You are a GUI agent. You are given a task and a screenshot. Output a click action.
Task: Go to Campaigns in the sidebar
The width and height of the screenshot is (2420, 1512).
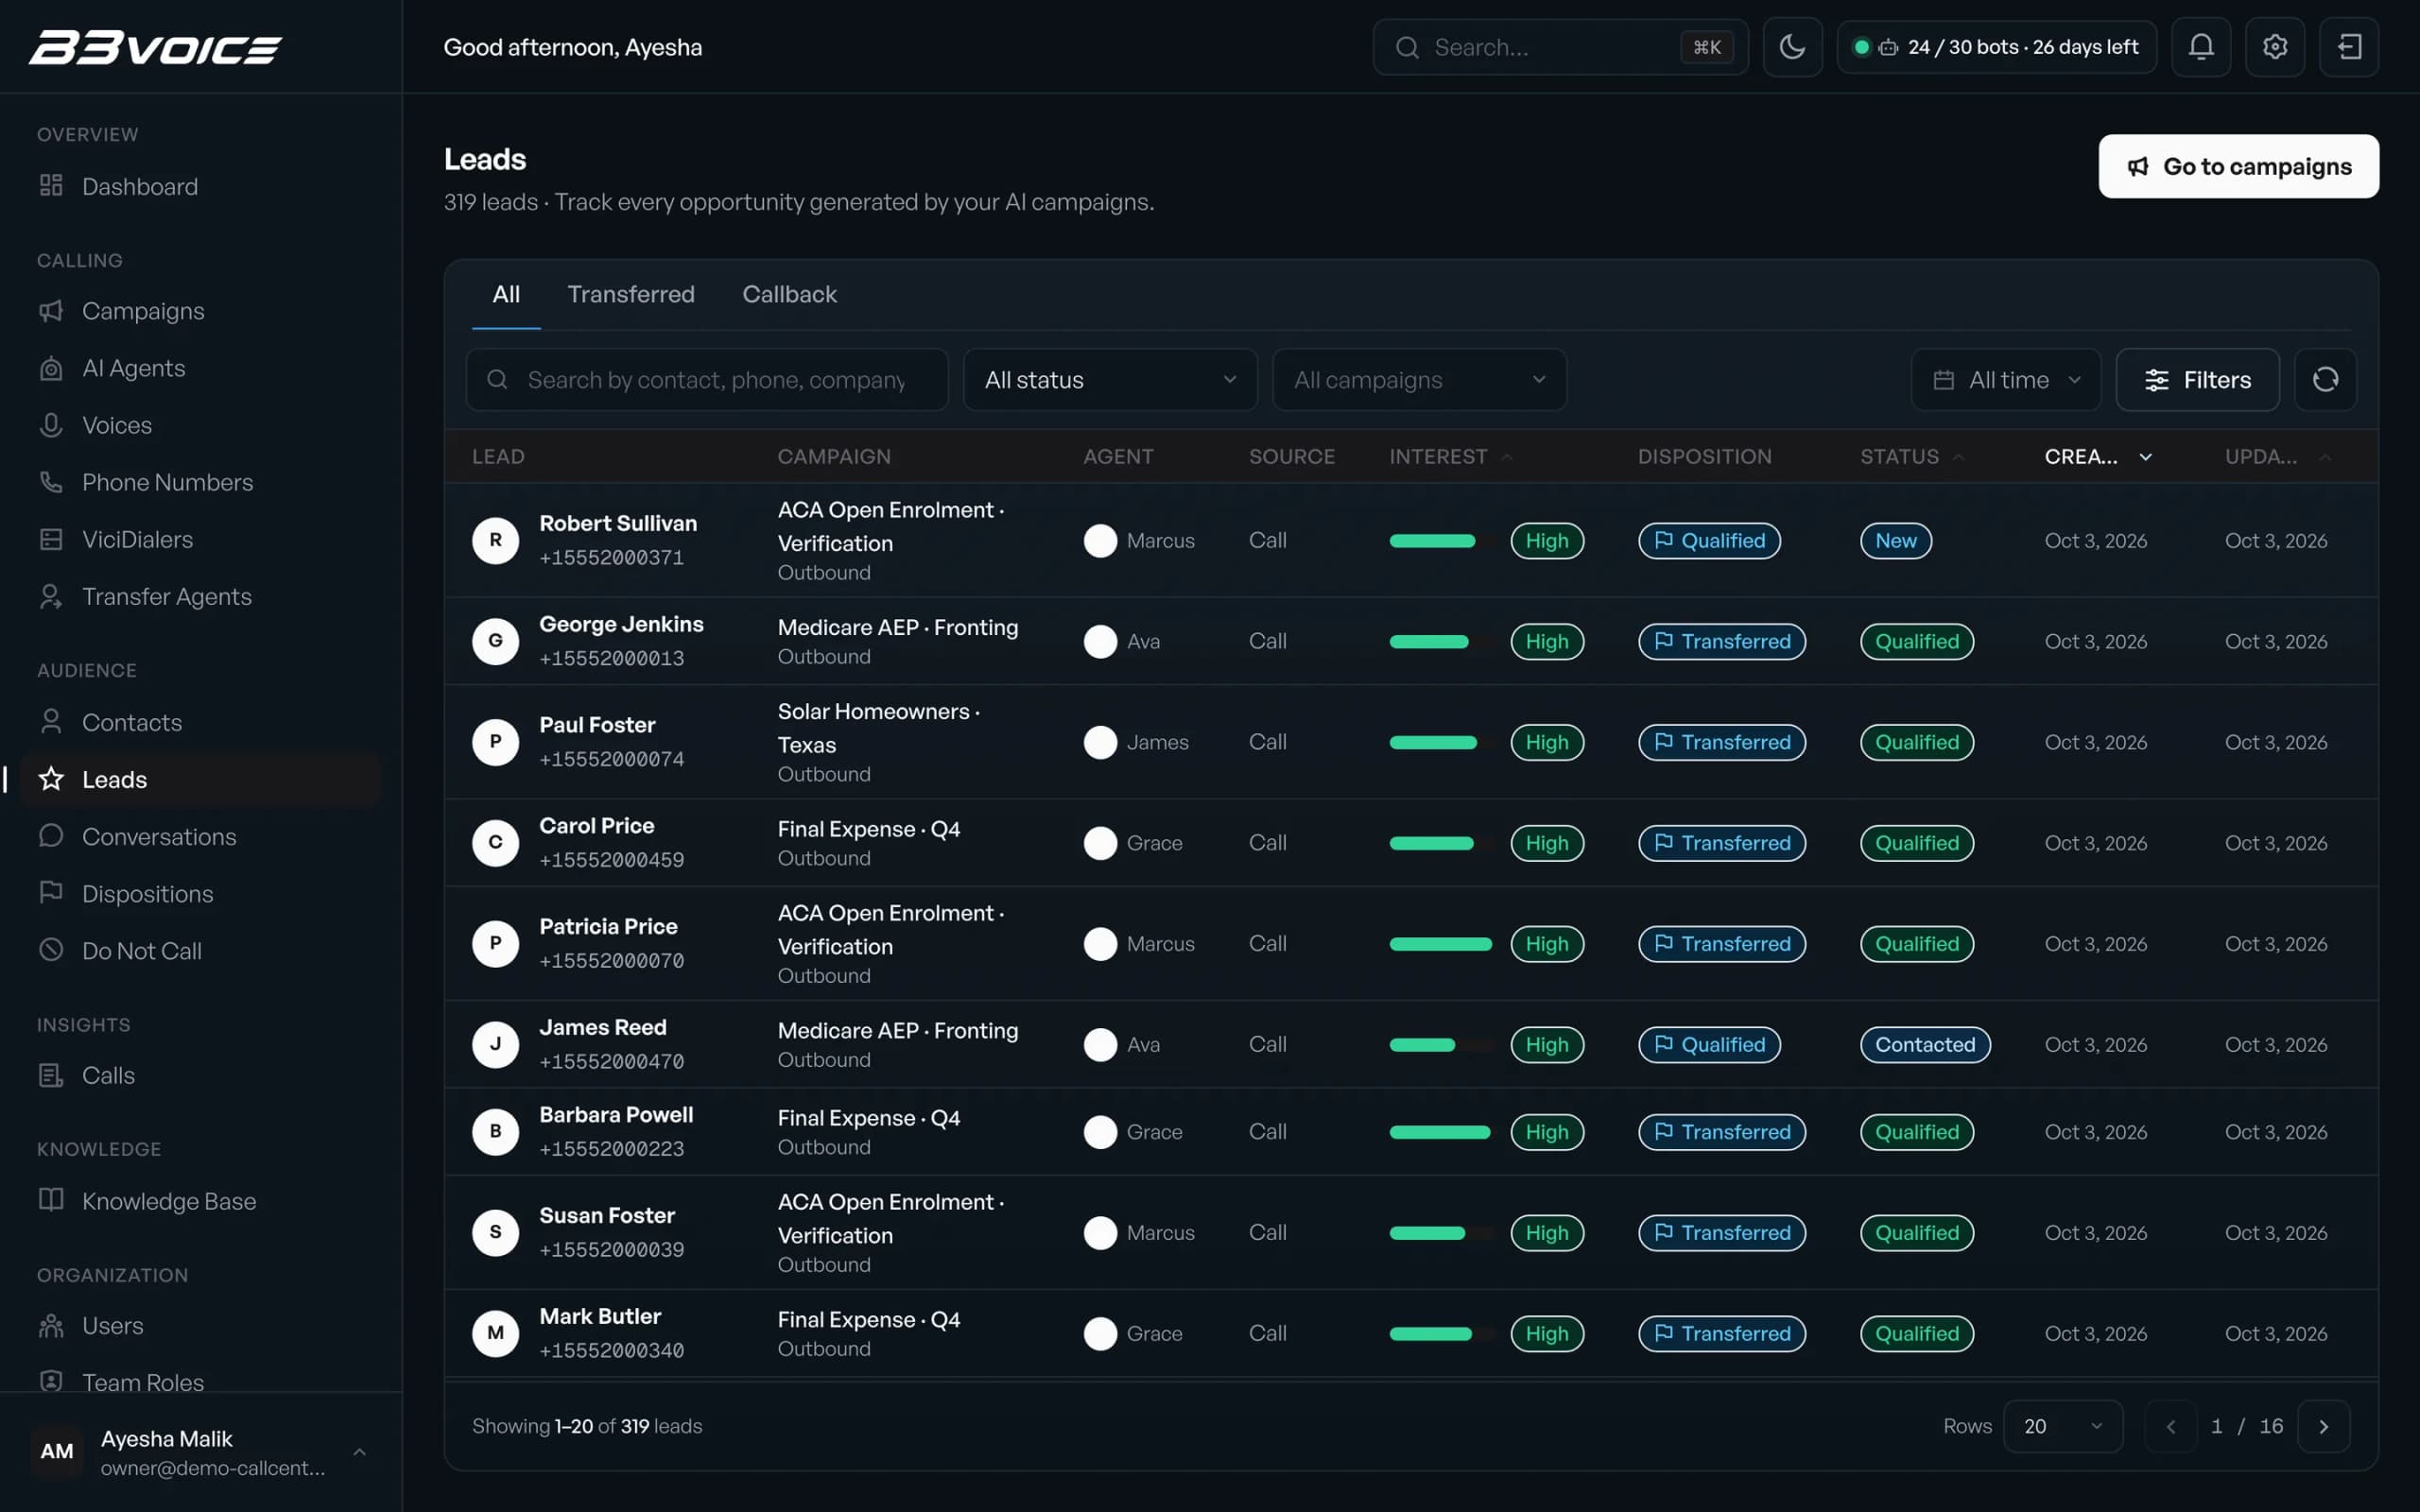200,311
